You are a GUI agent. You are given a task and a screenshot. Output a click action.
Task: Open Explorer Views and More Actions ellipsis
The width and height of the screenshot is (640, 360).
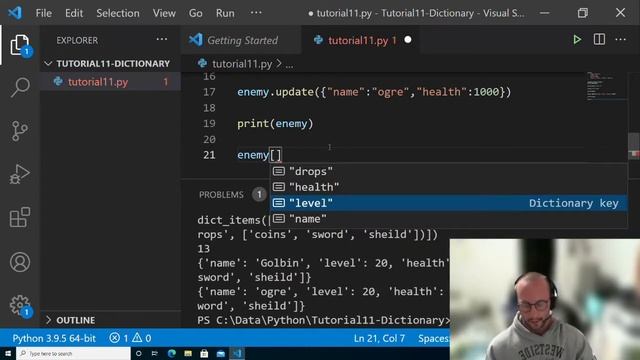coord(162,40)
